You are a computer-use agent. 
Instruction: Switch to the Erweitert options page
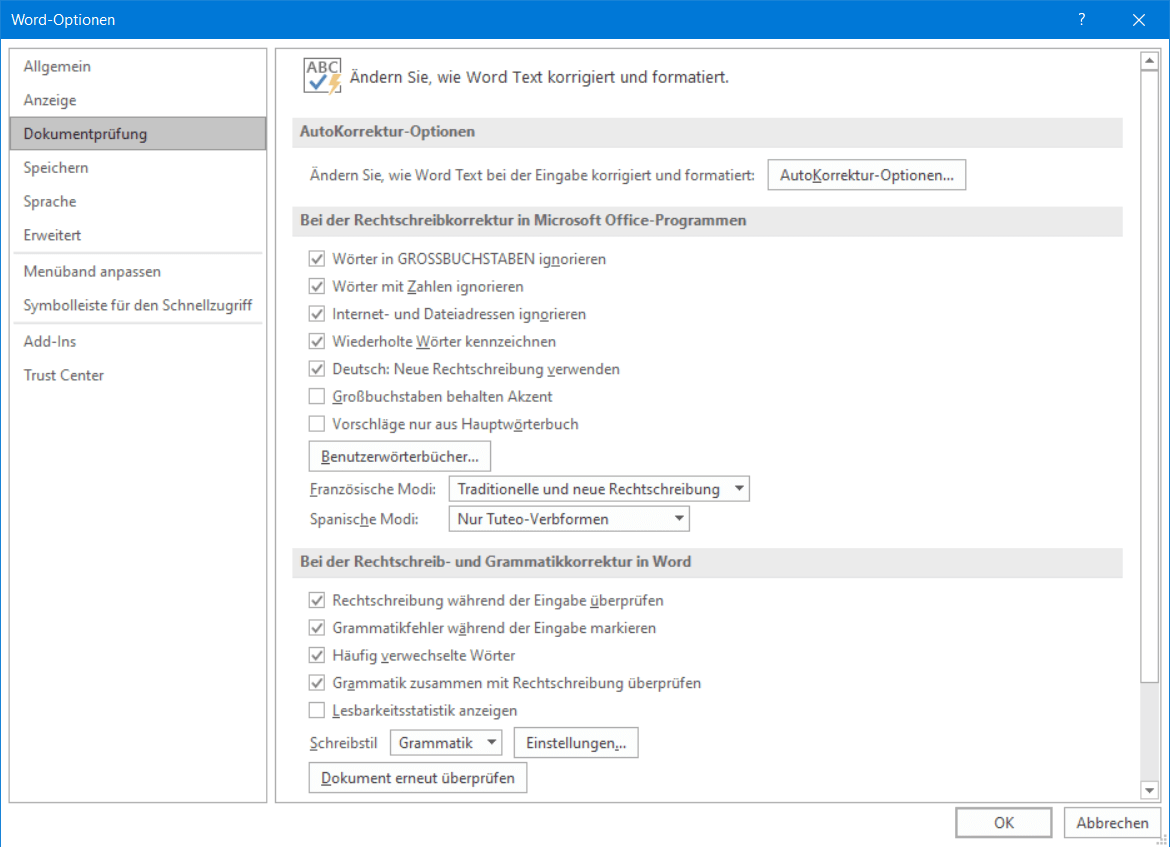(x=52, y=235)
